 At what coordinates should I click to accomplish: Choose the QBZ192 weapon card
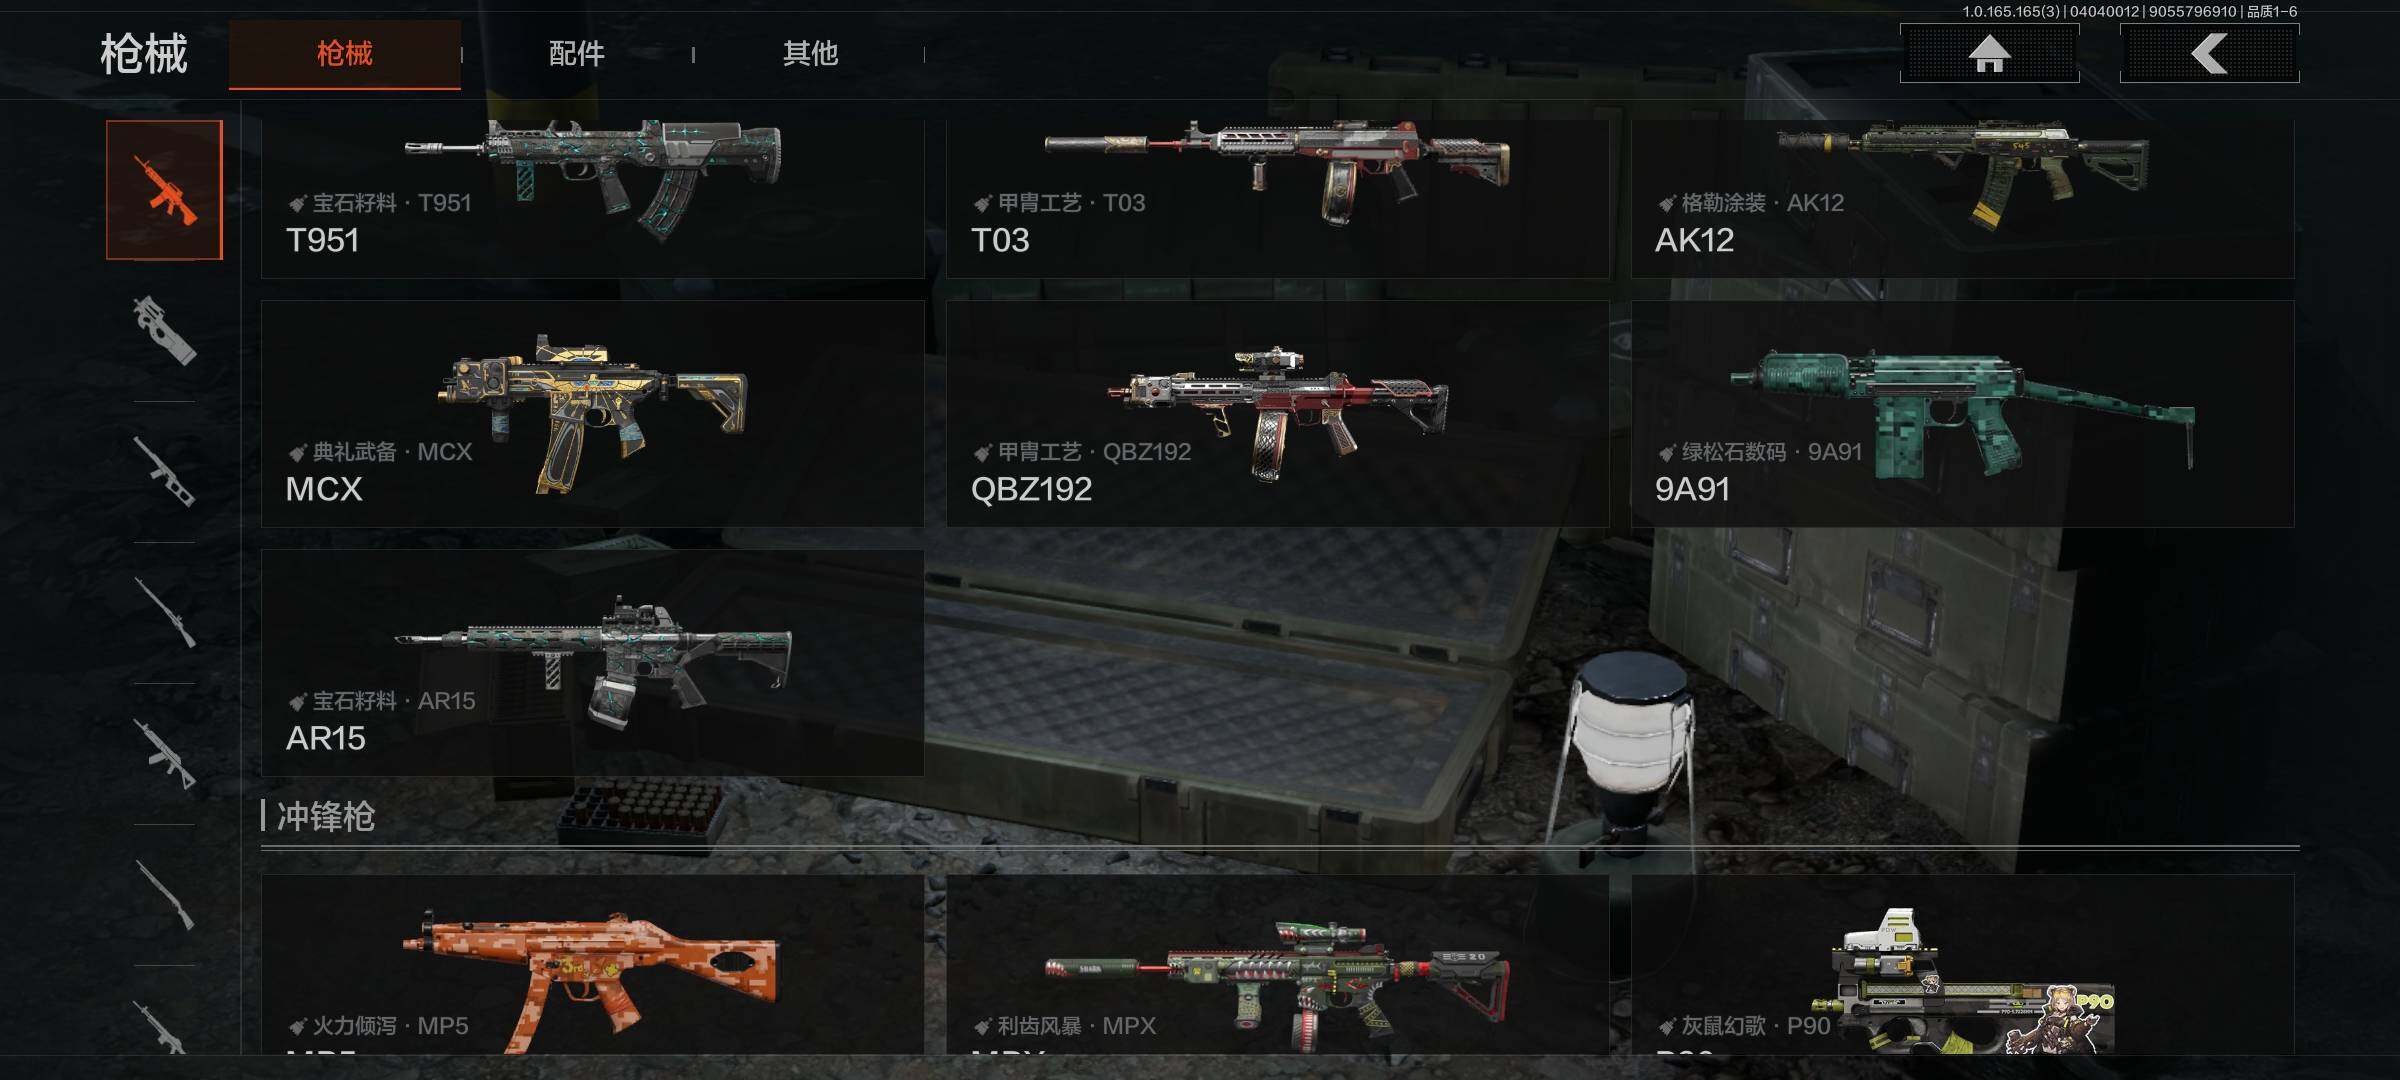[1277, 414]
